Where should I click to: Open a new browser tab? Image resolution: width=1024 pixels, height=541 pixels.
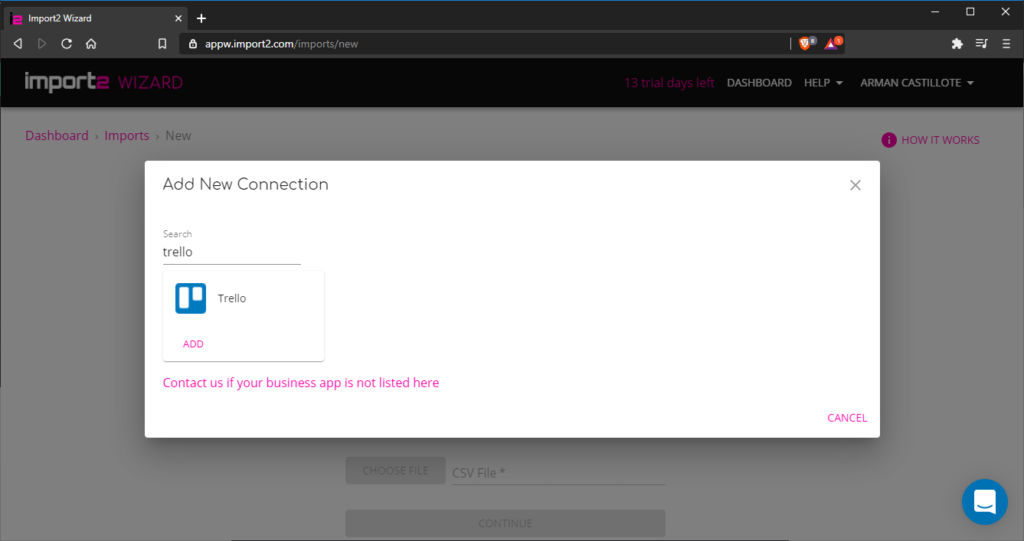coord(201,18)
